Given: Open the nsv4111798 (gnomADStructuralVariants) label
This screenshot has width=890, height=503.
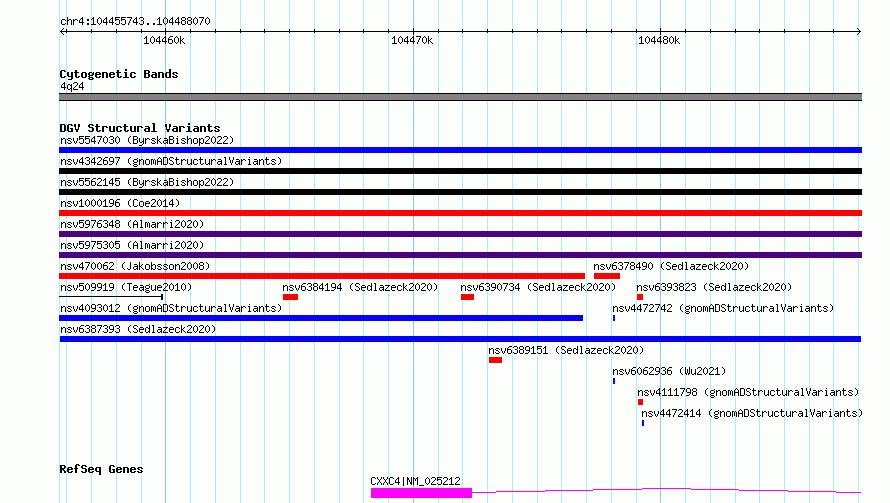Looking at the screenshot, I should coord(748,392).
